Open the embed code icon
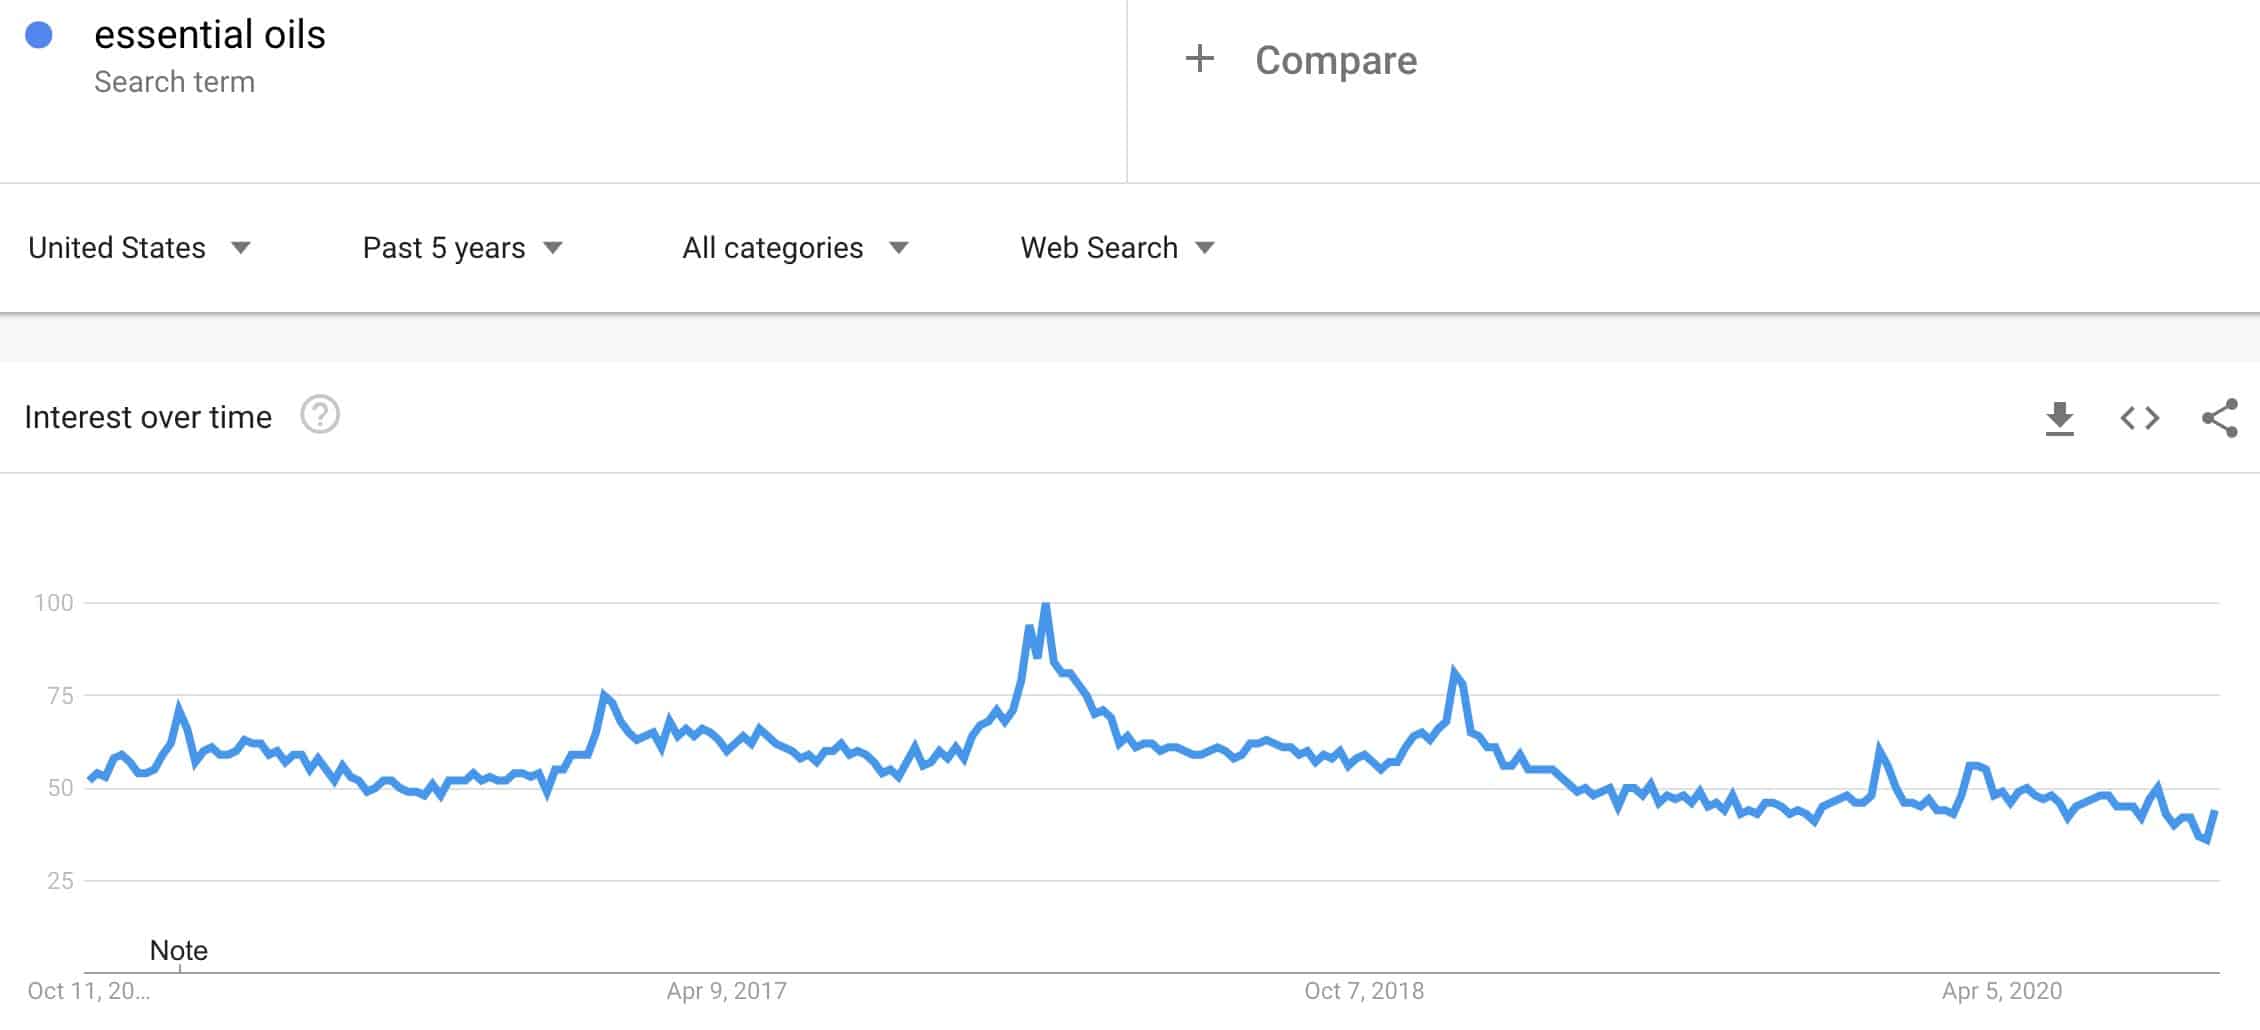Viewport: 2260px width, 1030px height. point(2139,418)
